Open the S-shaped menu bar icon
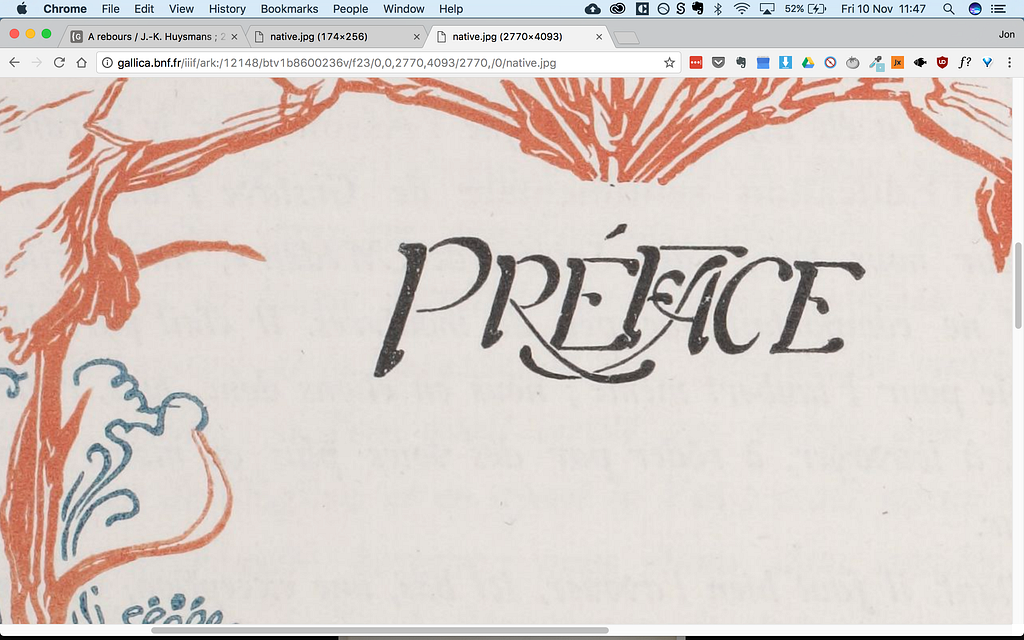Image resolution: width=1024 pixels, height=640 pixels. 680,8
